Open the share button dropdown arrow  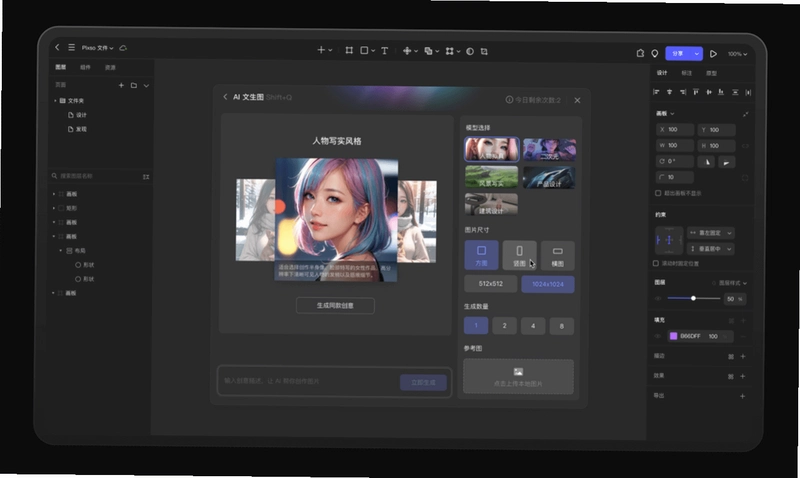tap(696, 54)
